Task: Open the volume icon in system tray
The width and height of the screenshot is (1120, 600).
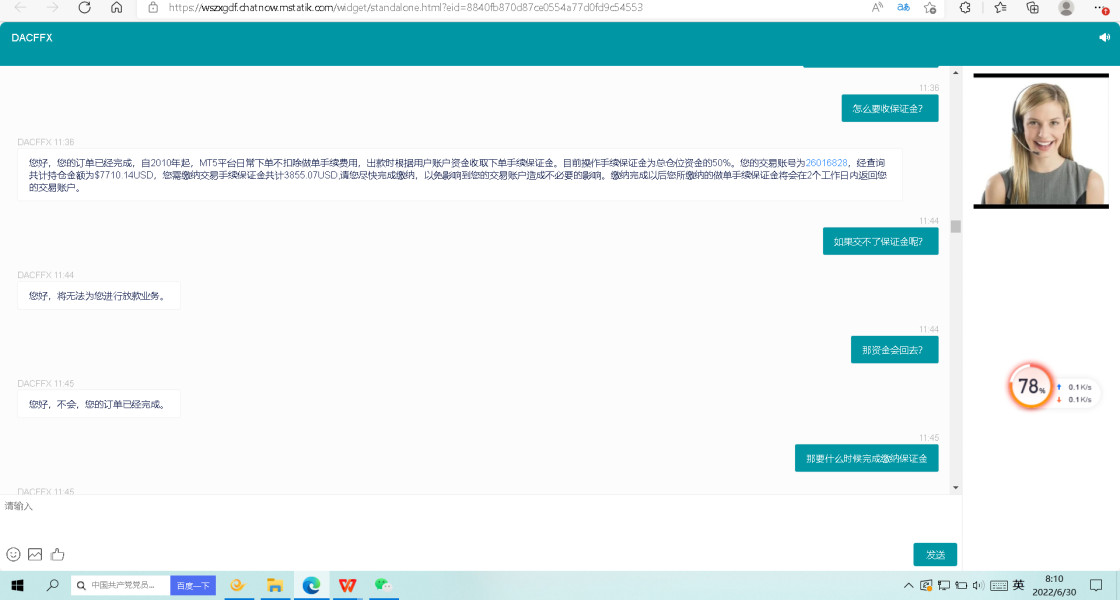Action: point(979,586)
